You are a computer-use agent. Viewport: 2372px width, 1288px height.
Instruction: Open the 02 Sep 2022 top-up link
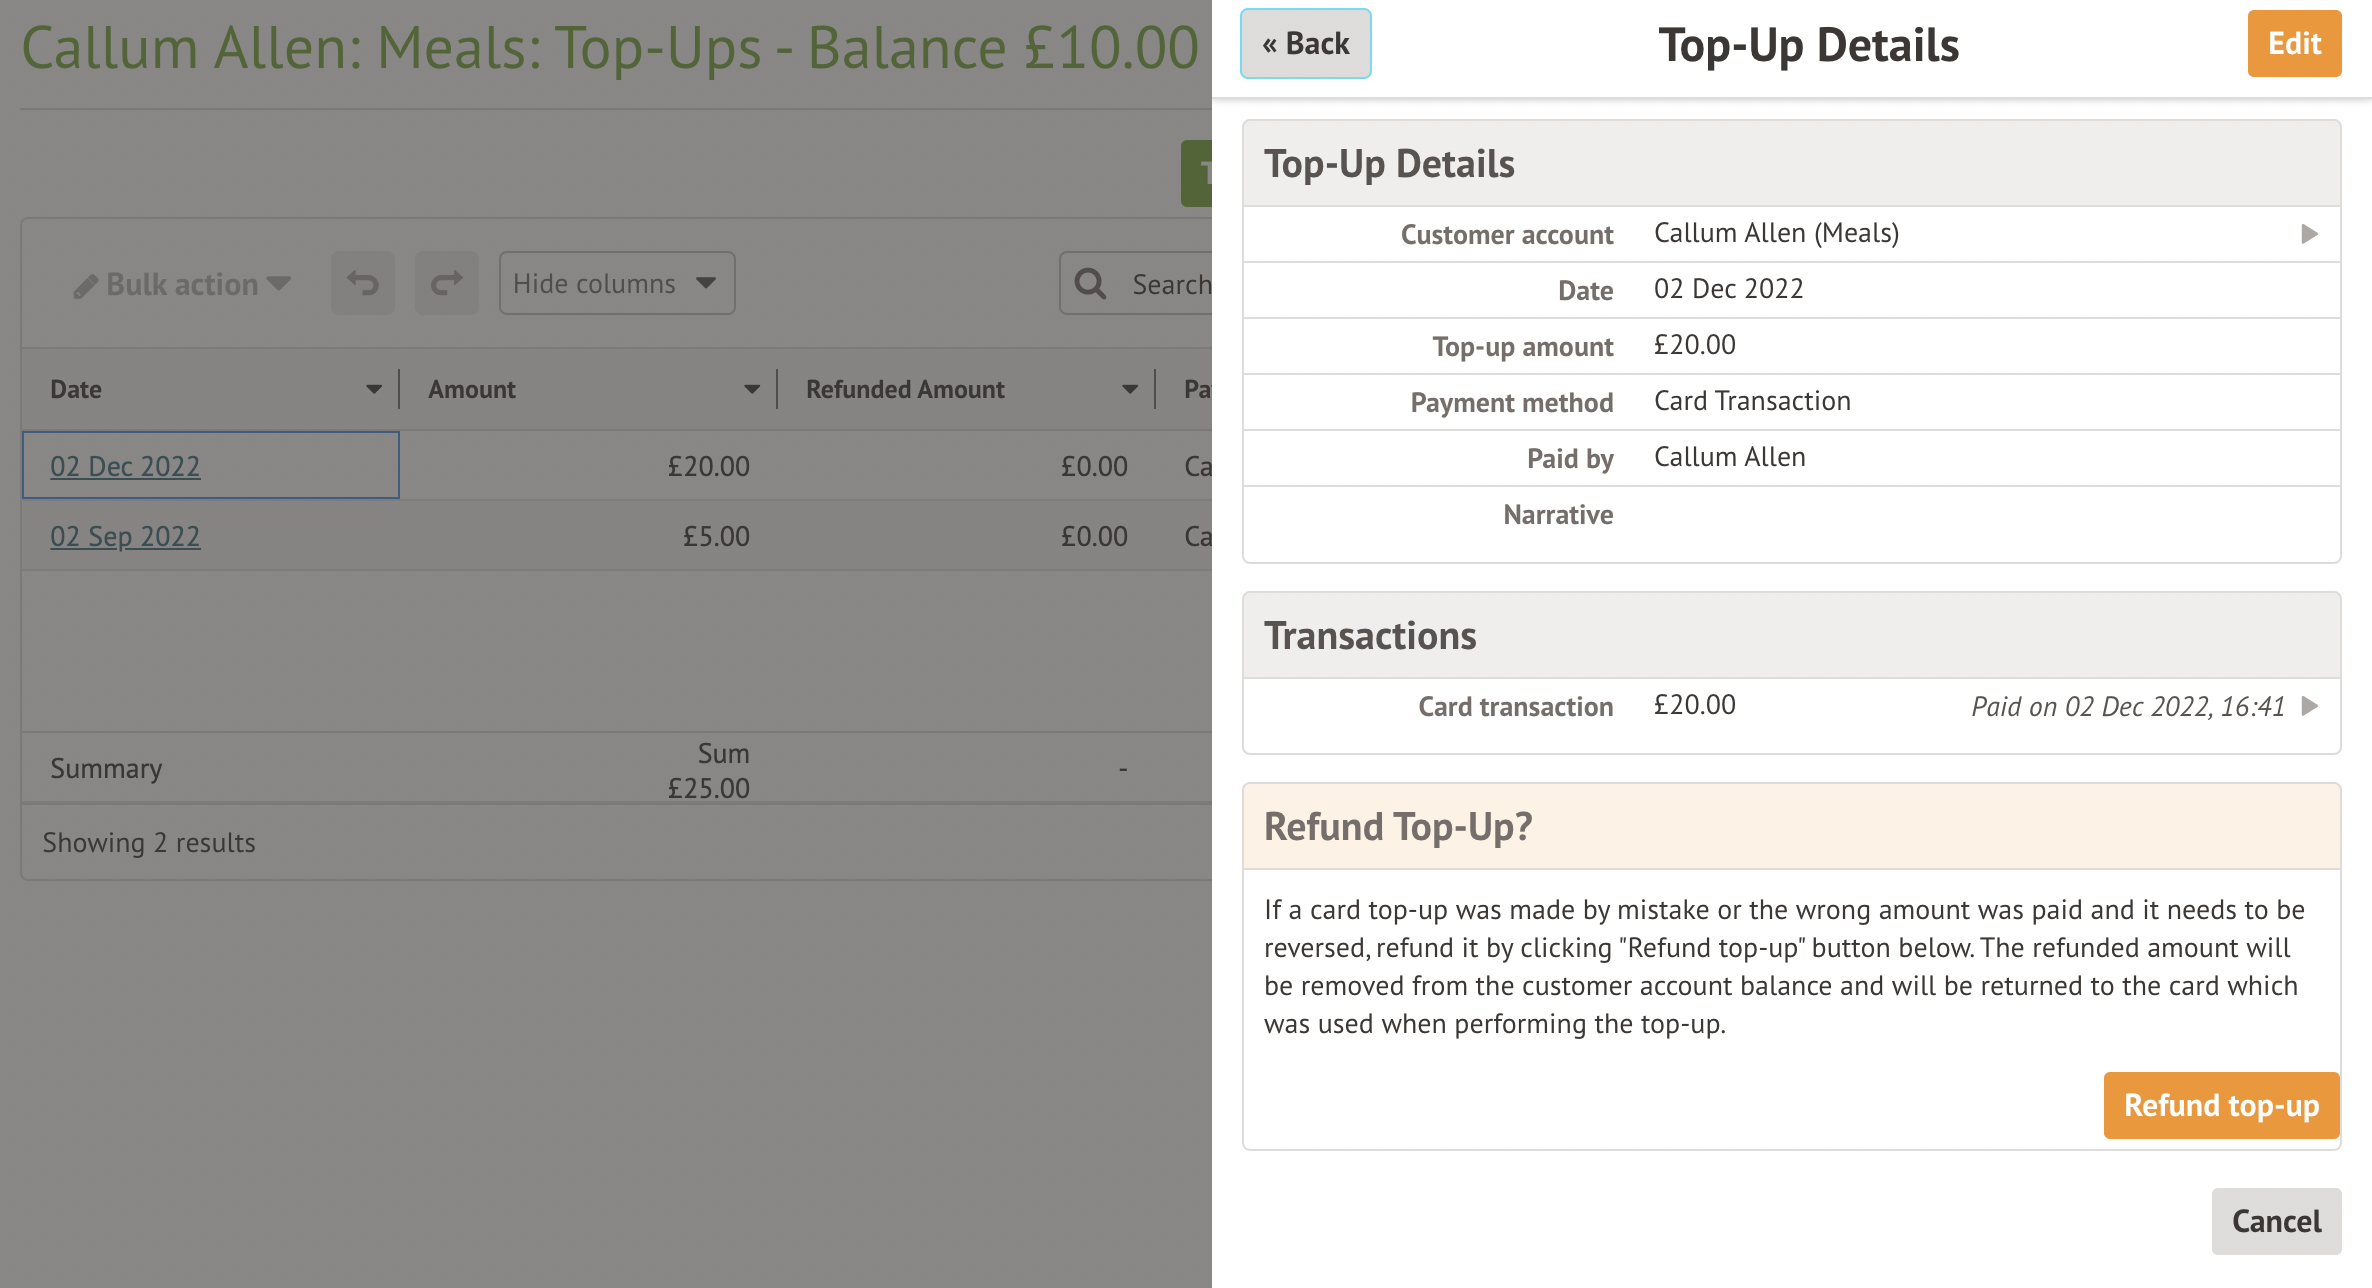tap(125, 536)
